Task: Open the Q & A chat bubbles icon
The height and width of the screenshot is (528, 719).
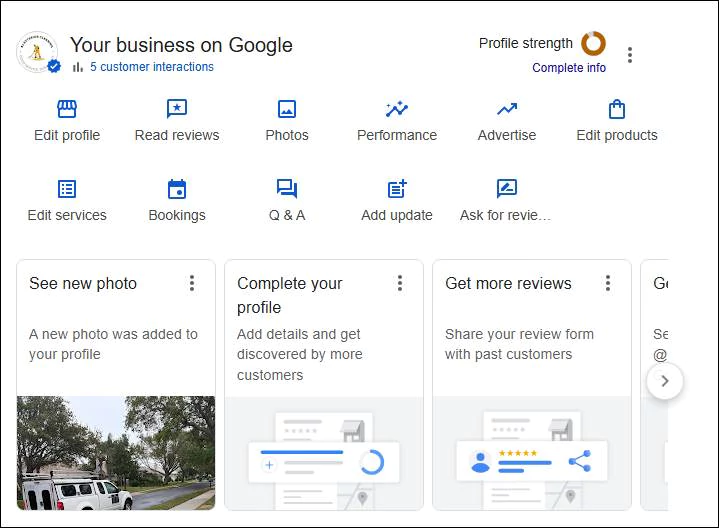Action: pos(287,189)
